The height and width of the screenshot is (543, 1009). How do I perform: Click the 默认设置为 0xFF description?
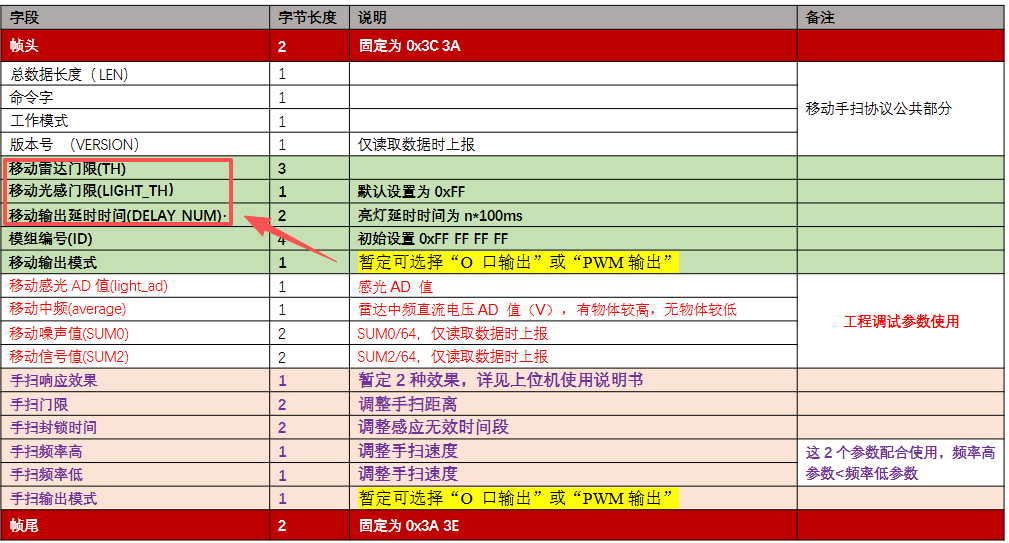click(x=411, y=192)
